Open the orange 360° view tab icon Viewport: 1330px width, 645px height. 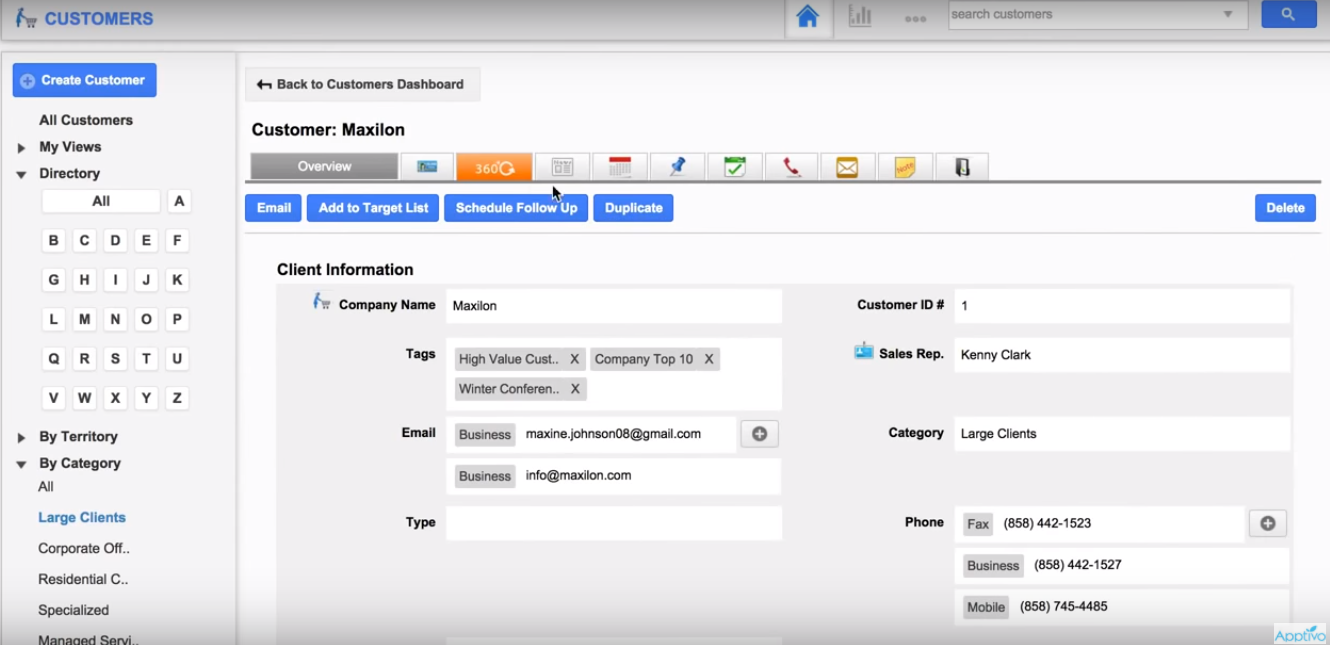point(493,166)
